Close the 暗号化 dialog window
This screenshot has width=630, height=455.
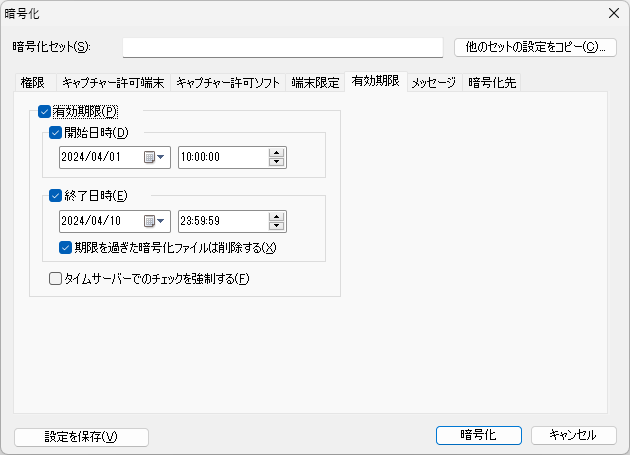coord(612,13)
